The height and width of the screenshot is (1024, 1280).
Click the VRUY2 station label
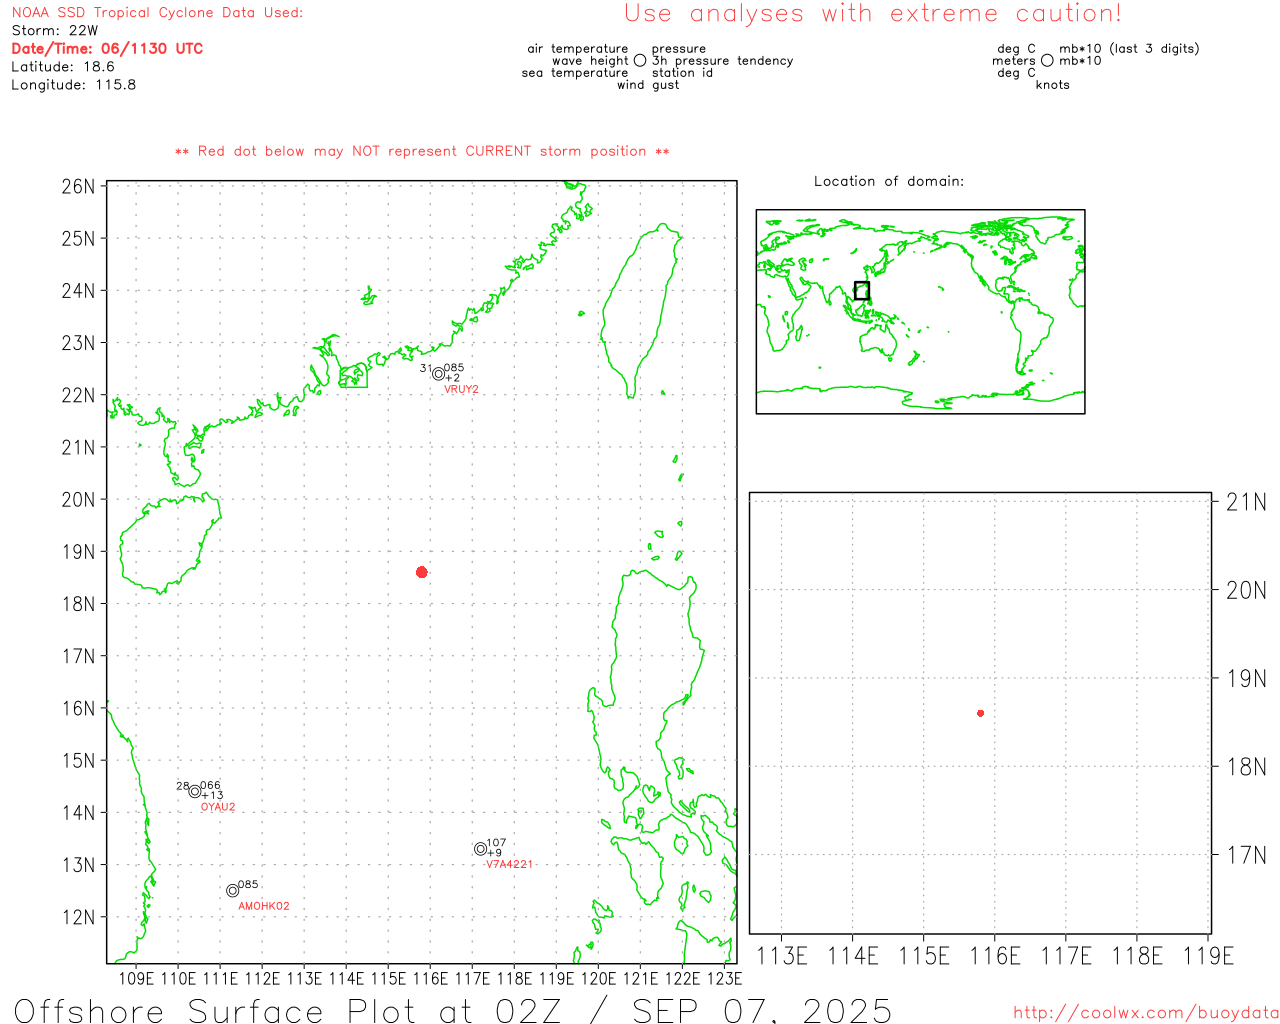461,389
